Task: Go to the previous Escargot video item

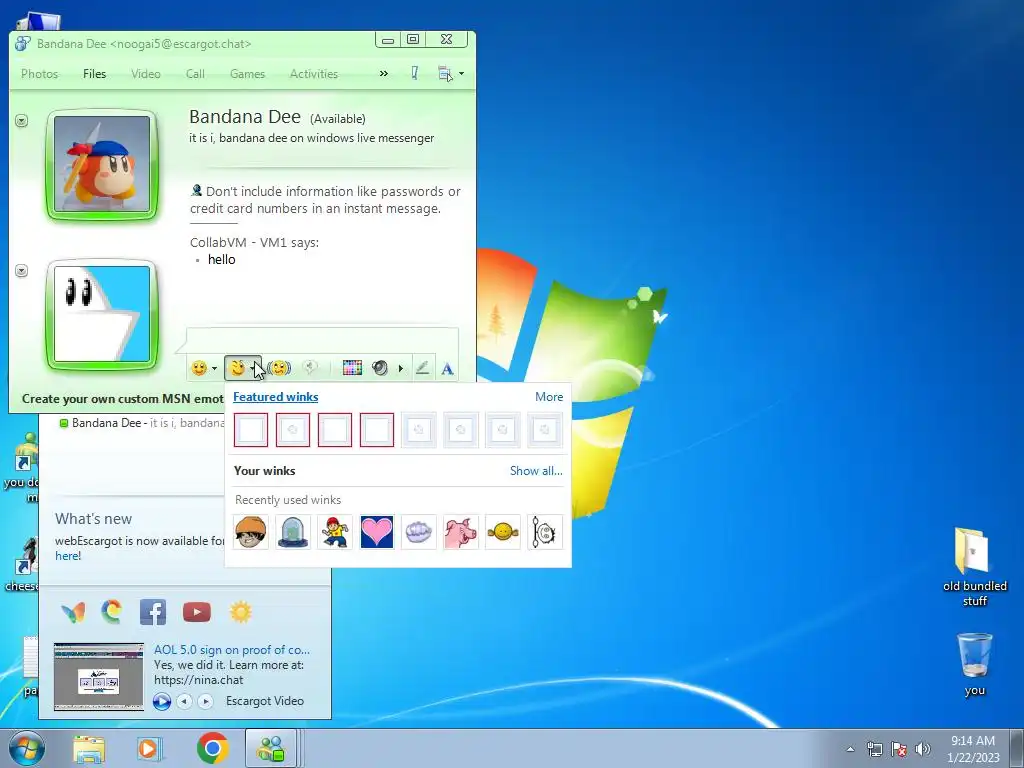Action: 184,701
